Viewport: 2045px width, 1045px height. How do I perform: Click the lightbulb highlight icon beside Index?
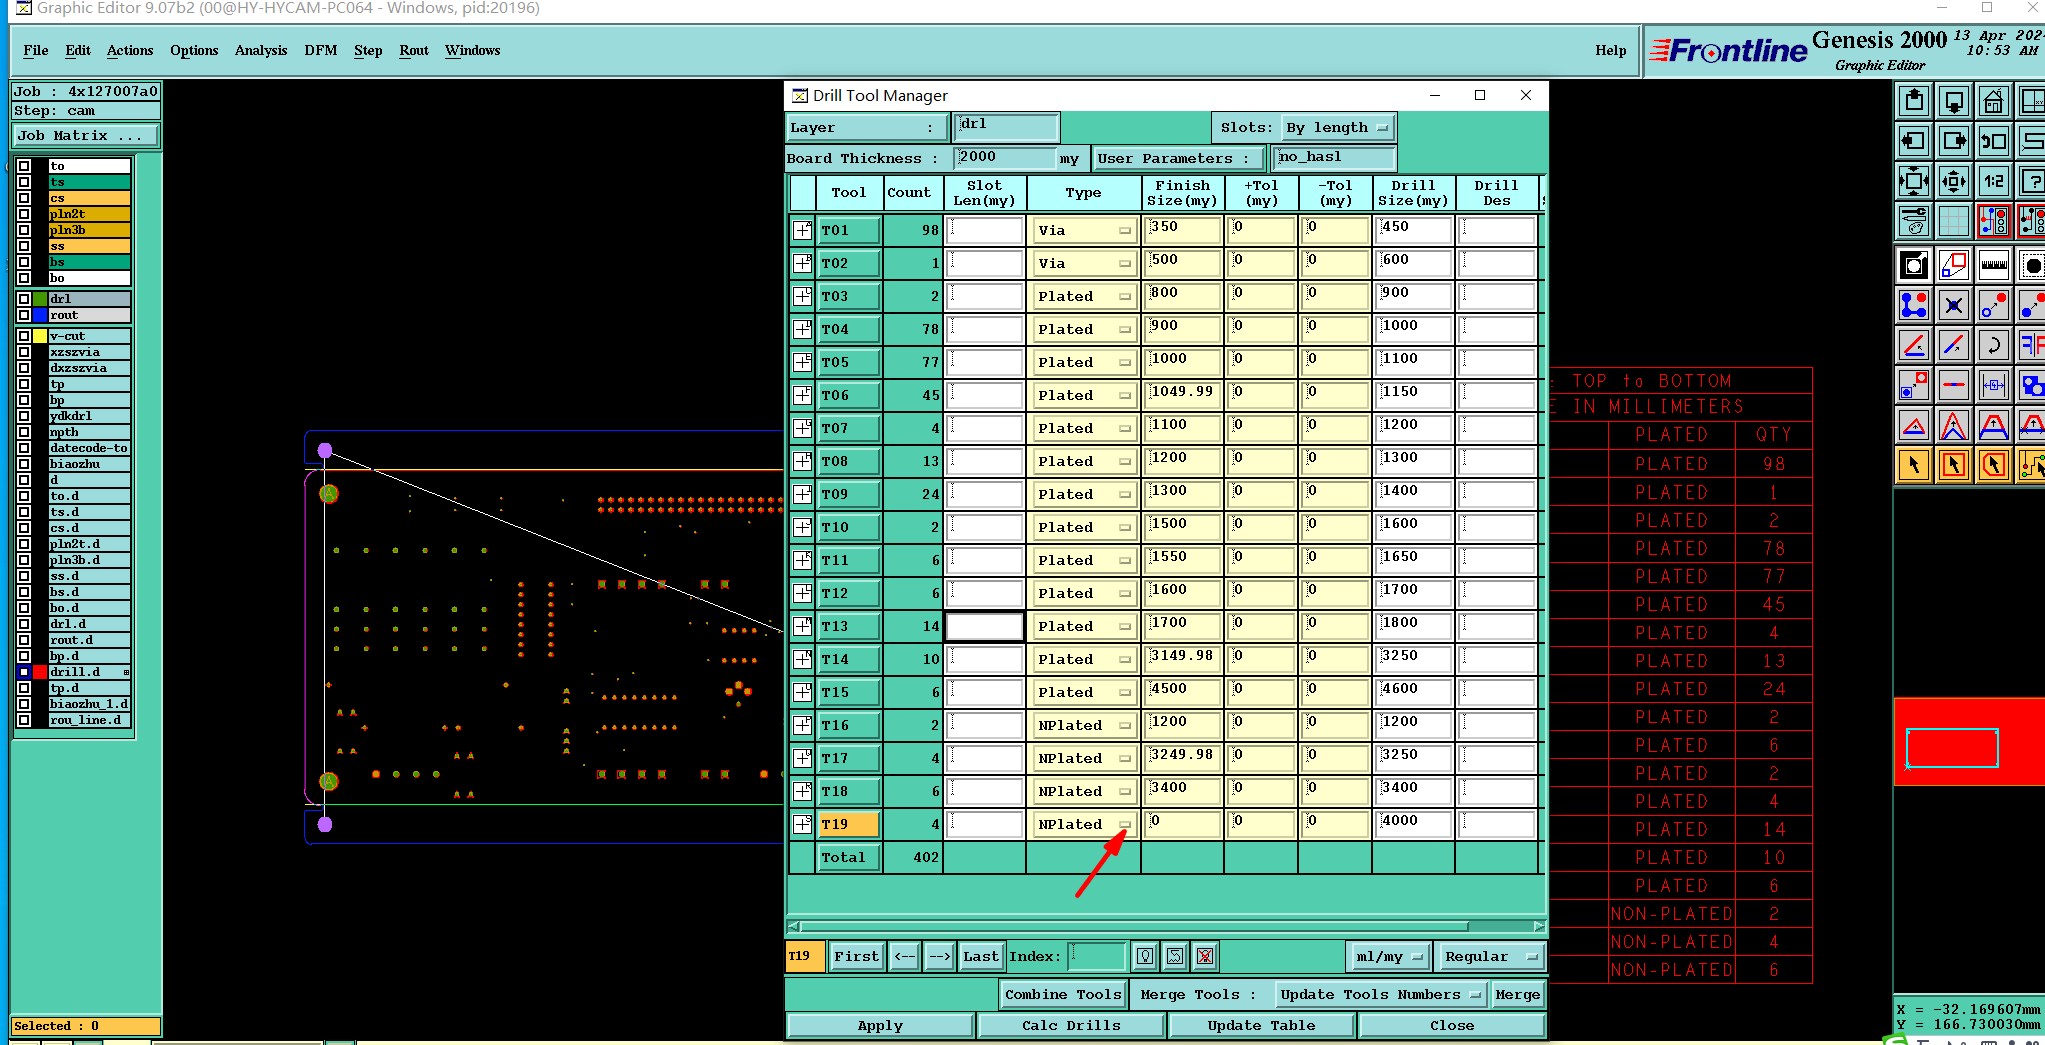1145,957
